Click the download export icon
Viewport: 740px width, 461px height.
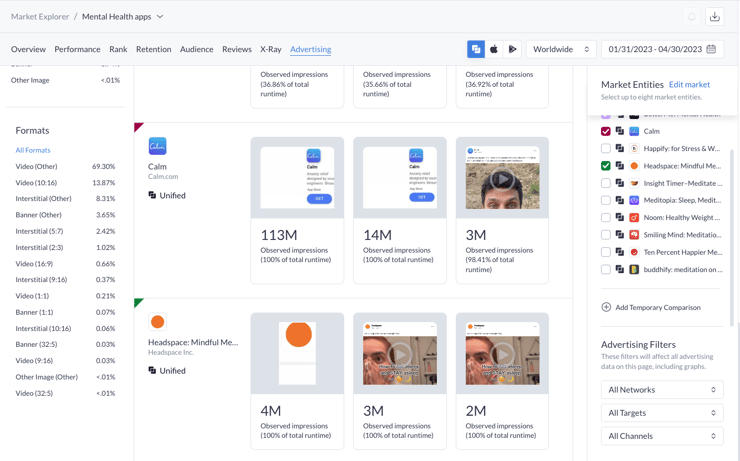pos(714,17)
